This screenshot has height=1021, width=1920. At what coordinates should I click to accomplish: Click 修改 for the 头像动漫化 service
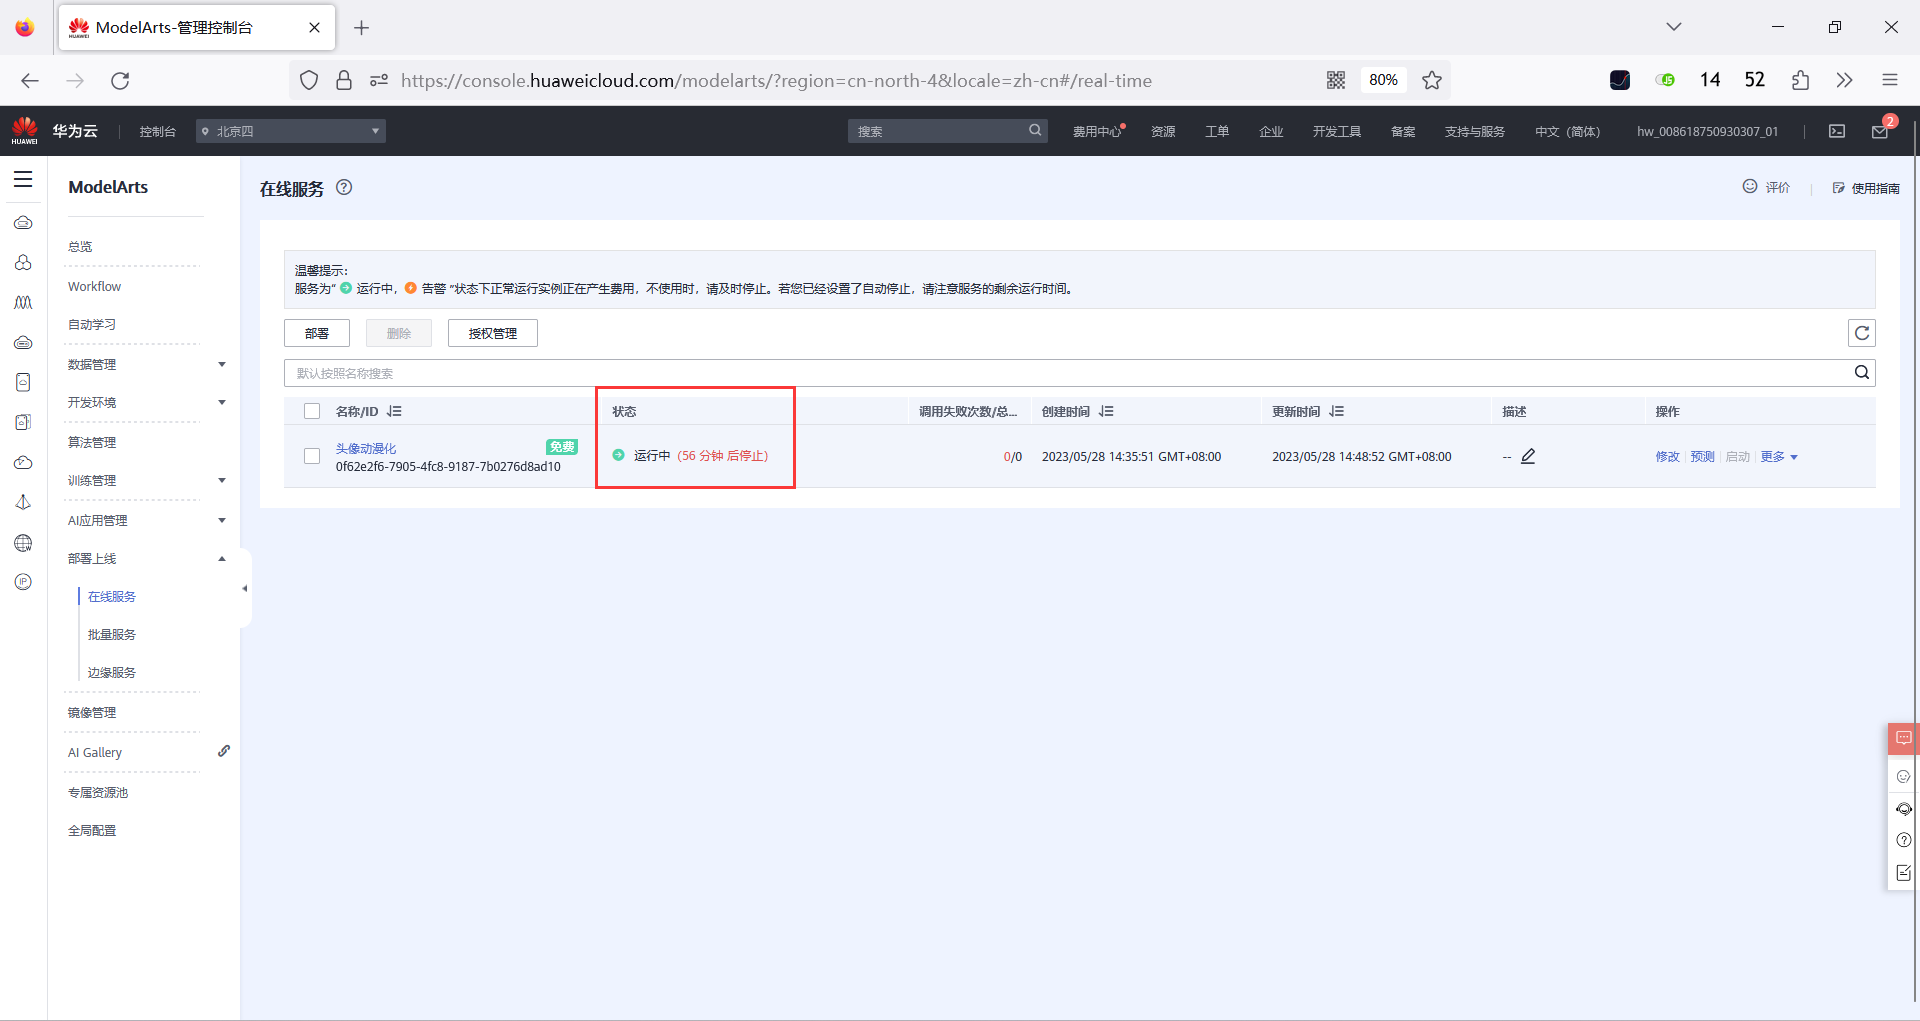pyautogui.click(x=1667, y=457)
